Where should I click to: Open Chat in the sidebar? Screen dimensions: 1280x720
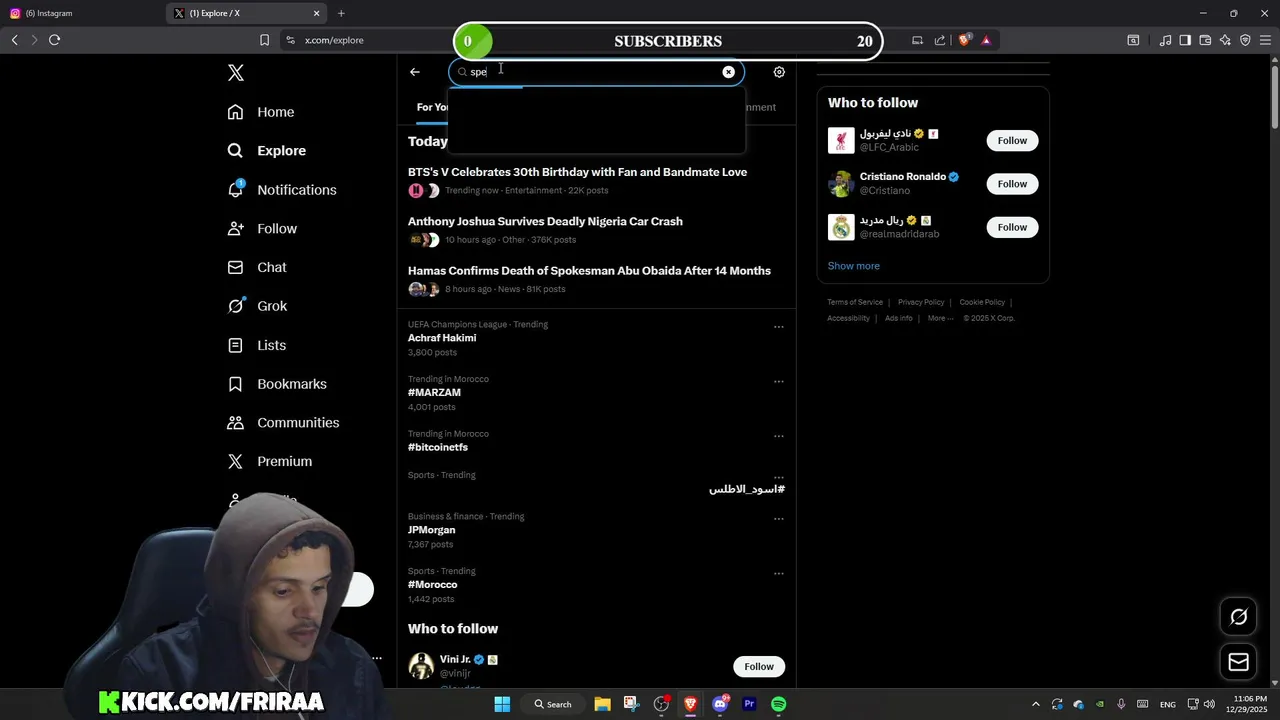(257, 268)
